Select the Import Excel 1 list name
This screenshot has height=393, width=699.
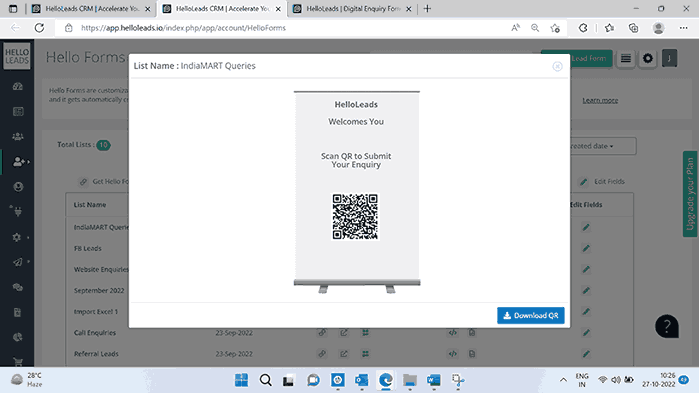(x=96, y=311)
